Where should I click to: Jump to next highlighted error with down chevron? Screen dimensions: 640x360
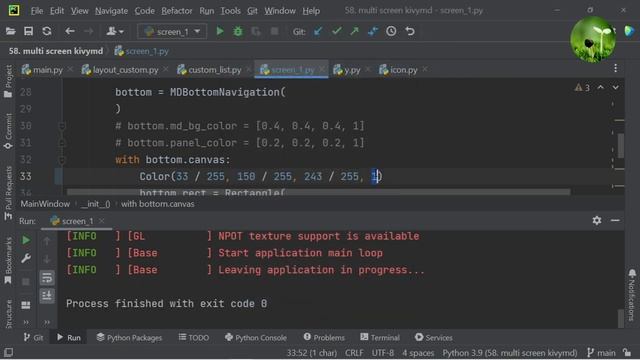(x=615, y=87)
